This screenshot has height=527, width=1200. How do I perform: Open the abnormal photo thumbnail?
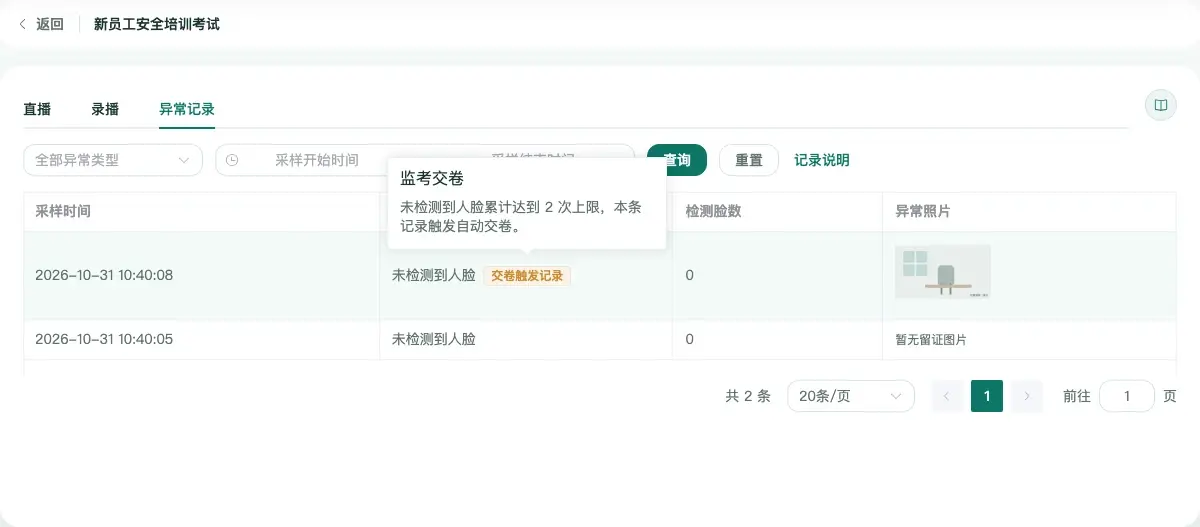coord(943,272)
